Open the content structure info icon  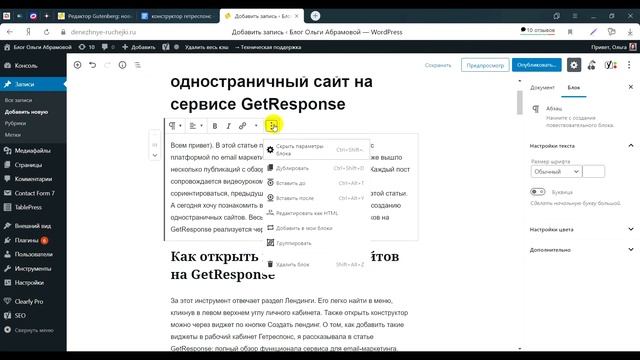(122, 65)
